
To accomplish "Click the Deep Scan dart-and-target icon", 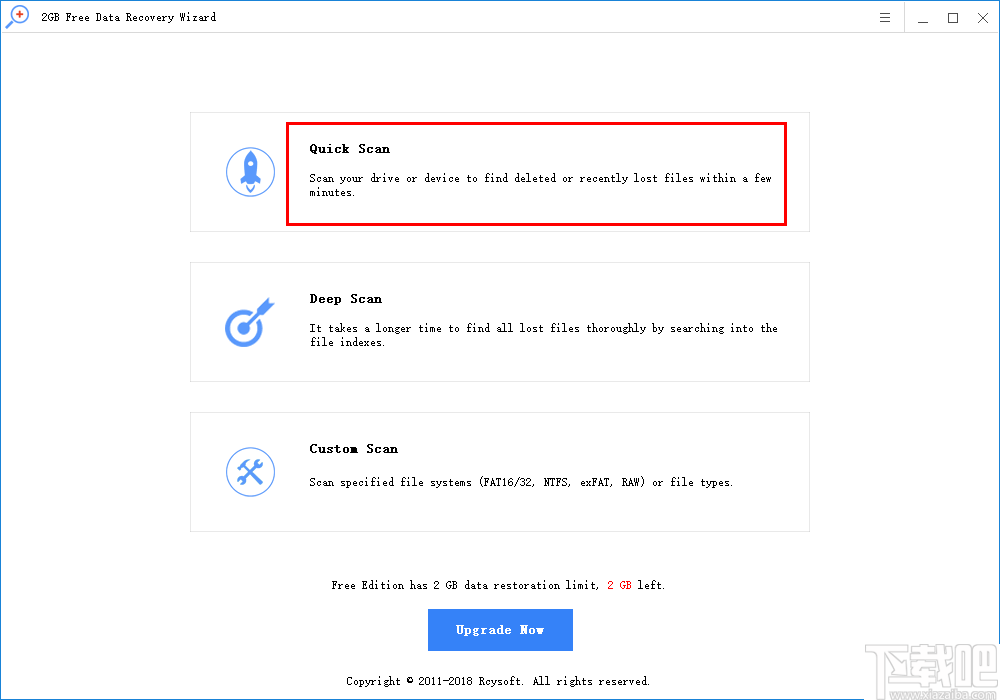I will pyautogui.click(x=250, y=322).
